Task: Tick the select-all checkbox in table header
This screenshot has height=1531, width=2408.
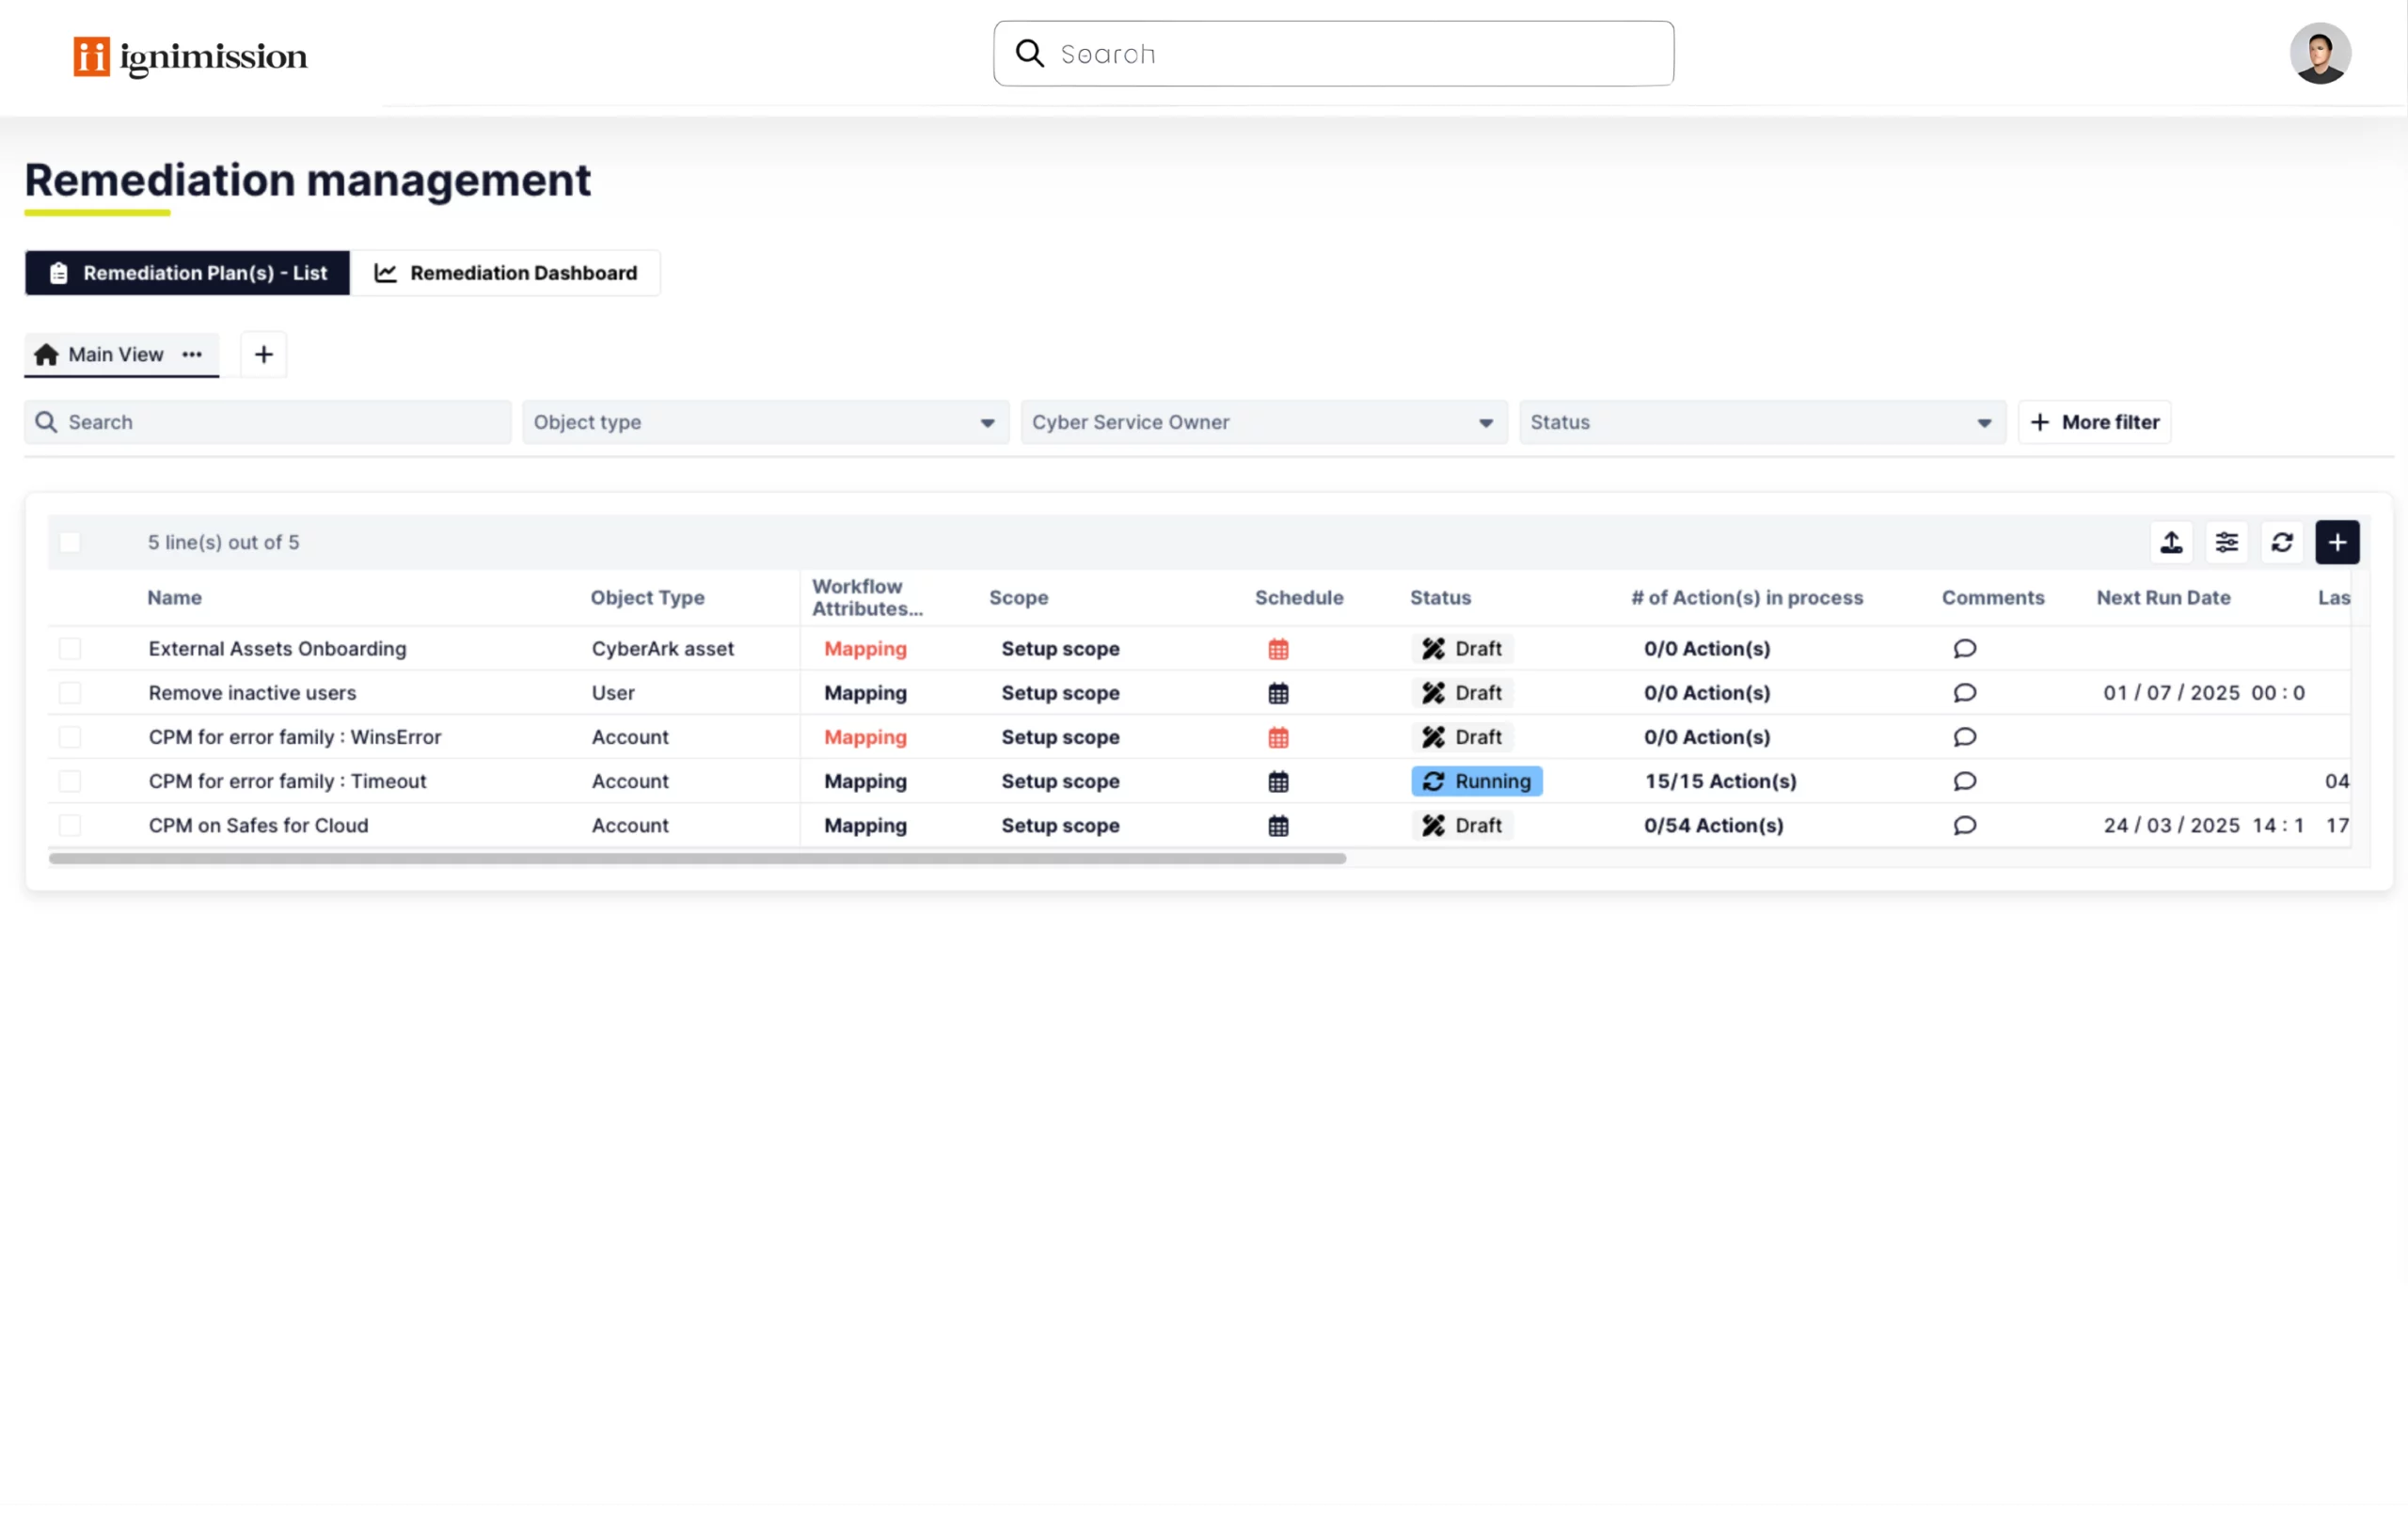Action: tap(70, 542)
